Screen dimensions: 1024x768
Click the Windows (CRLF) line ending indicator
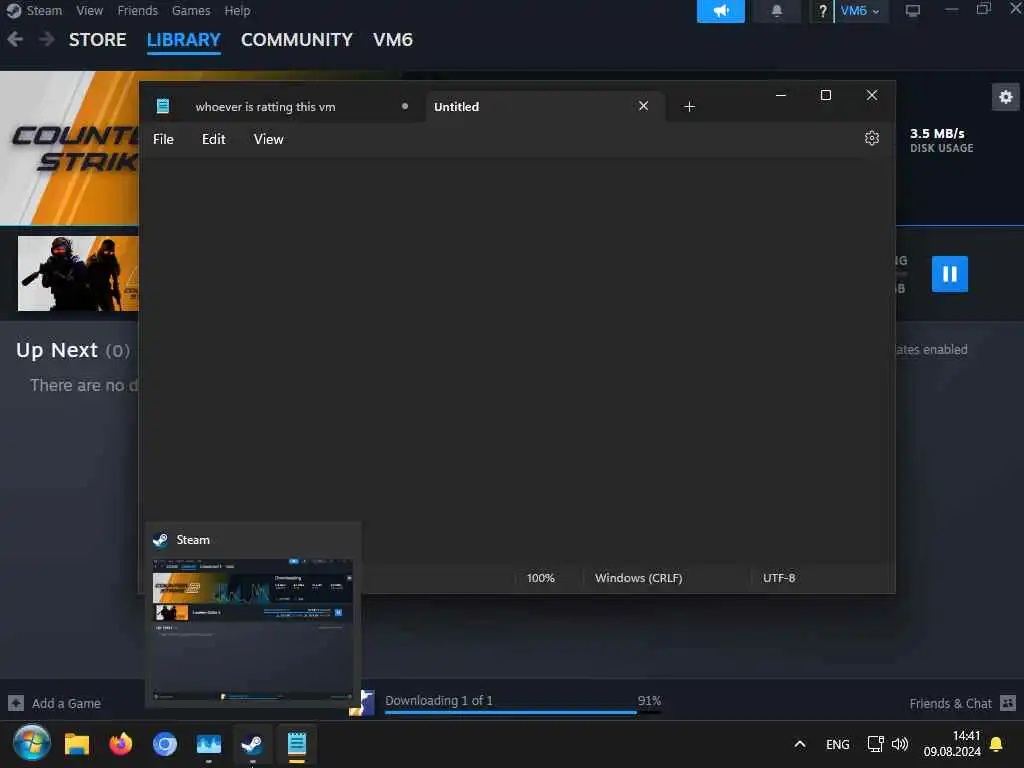click(639, 578)
